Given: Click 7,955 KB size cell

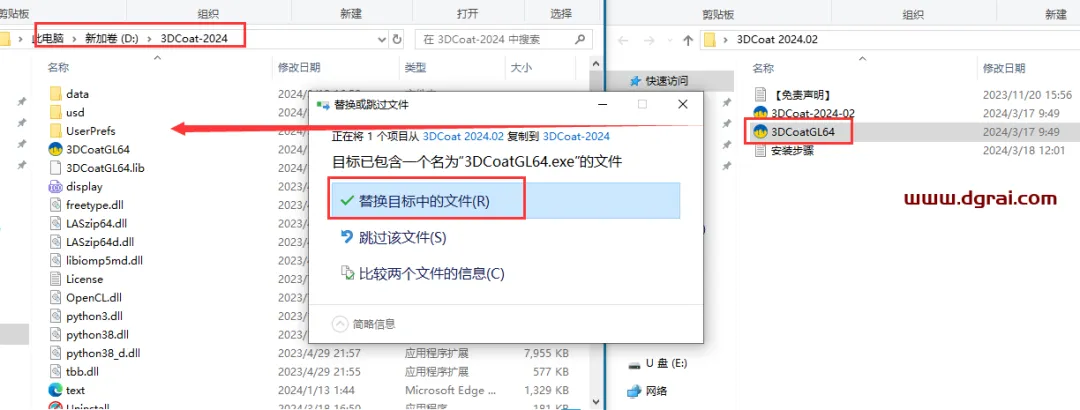Looking at the screenshot, I should [x=546, y=353].
